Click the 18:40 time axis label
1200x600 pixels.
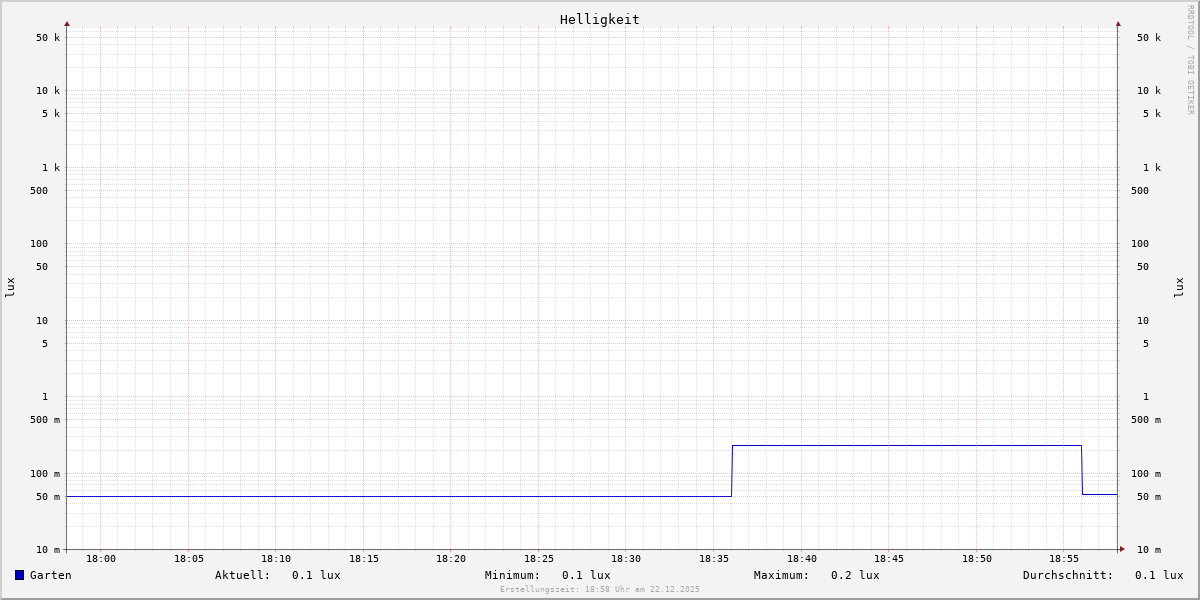802,559
